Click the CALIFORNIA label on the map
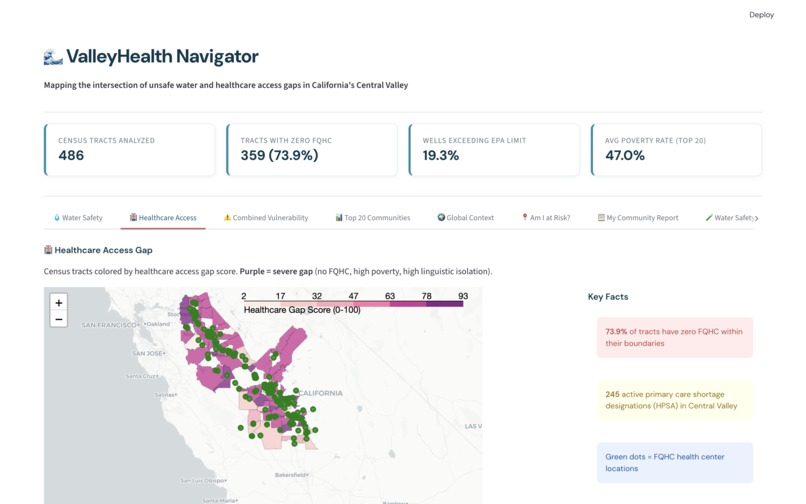Screen dimensions: 806x504 point(320,393)
